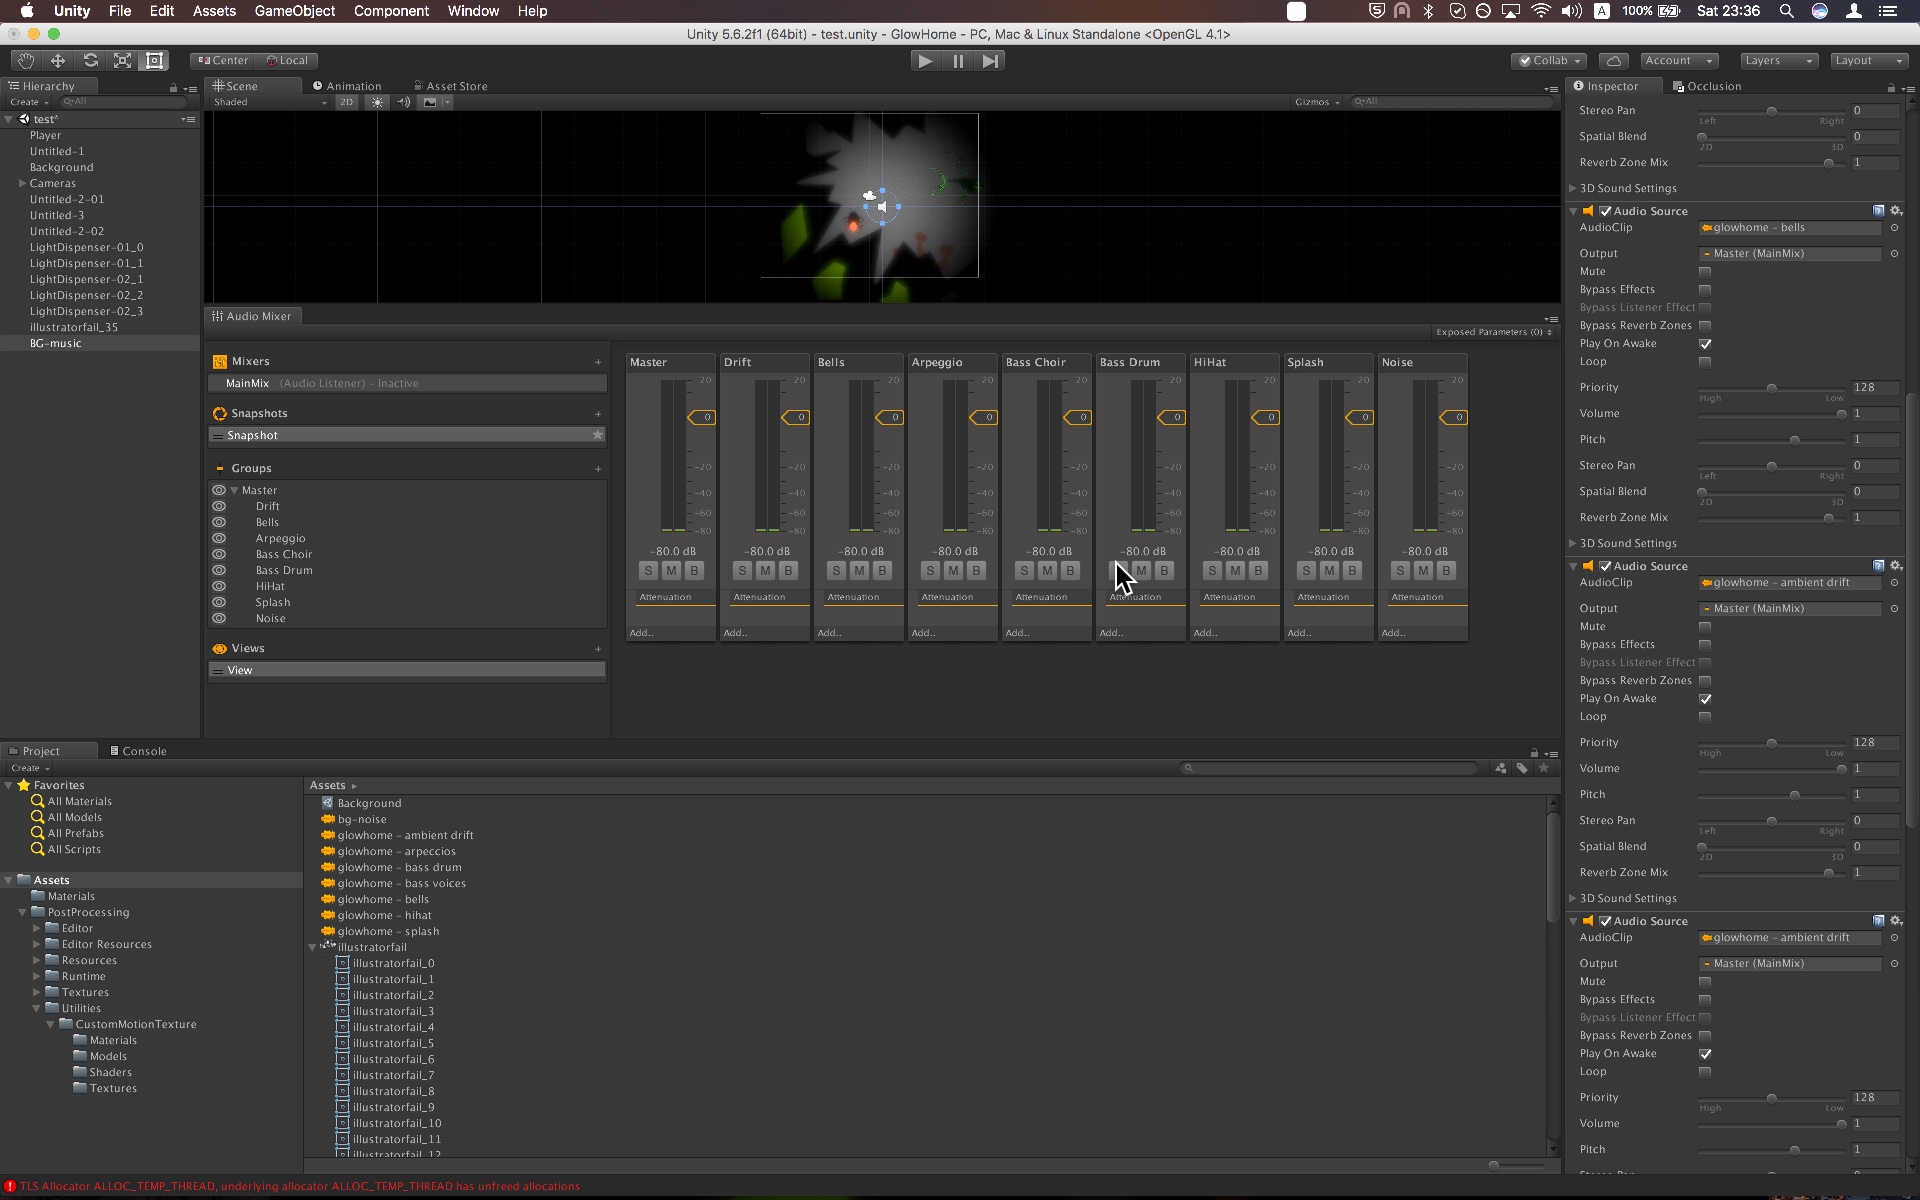
Task: Switch to the Animation tab
Action: pyautogui.click(x=347, y=86)
